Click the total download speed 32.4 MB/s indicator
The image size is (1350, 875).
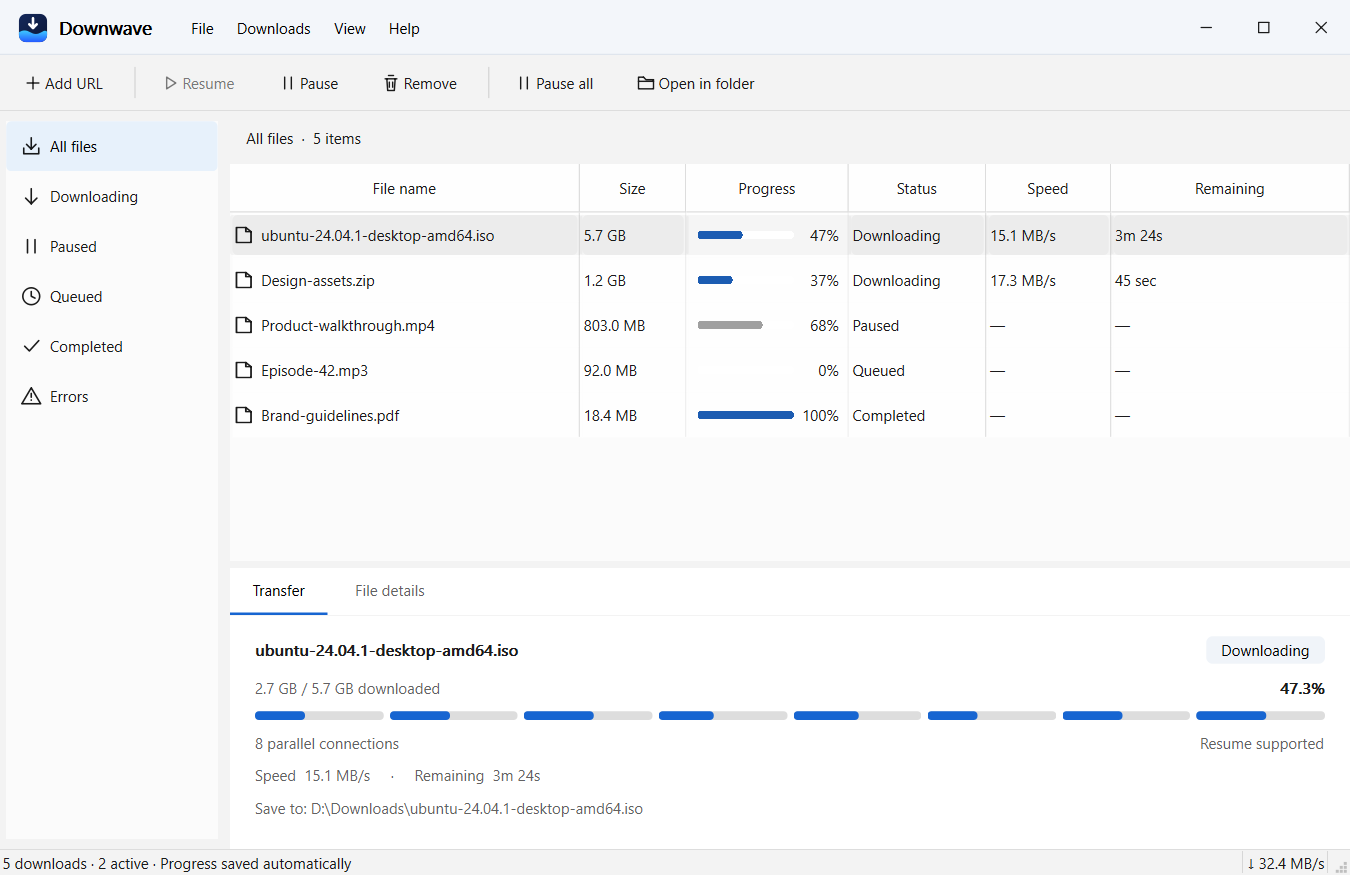point(1286,864)
